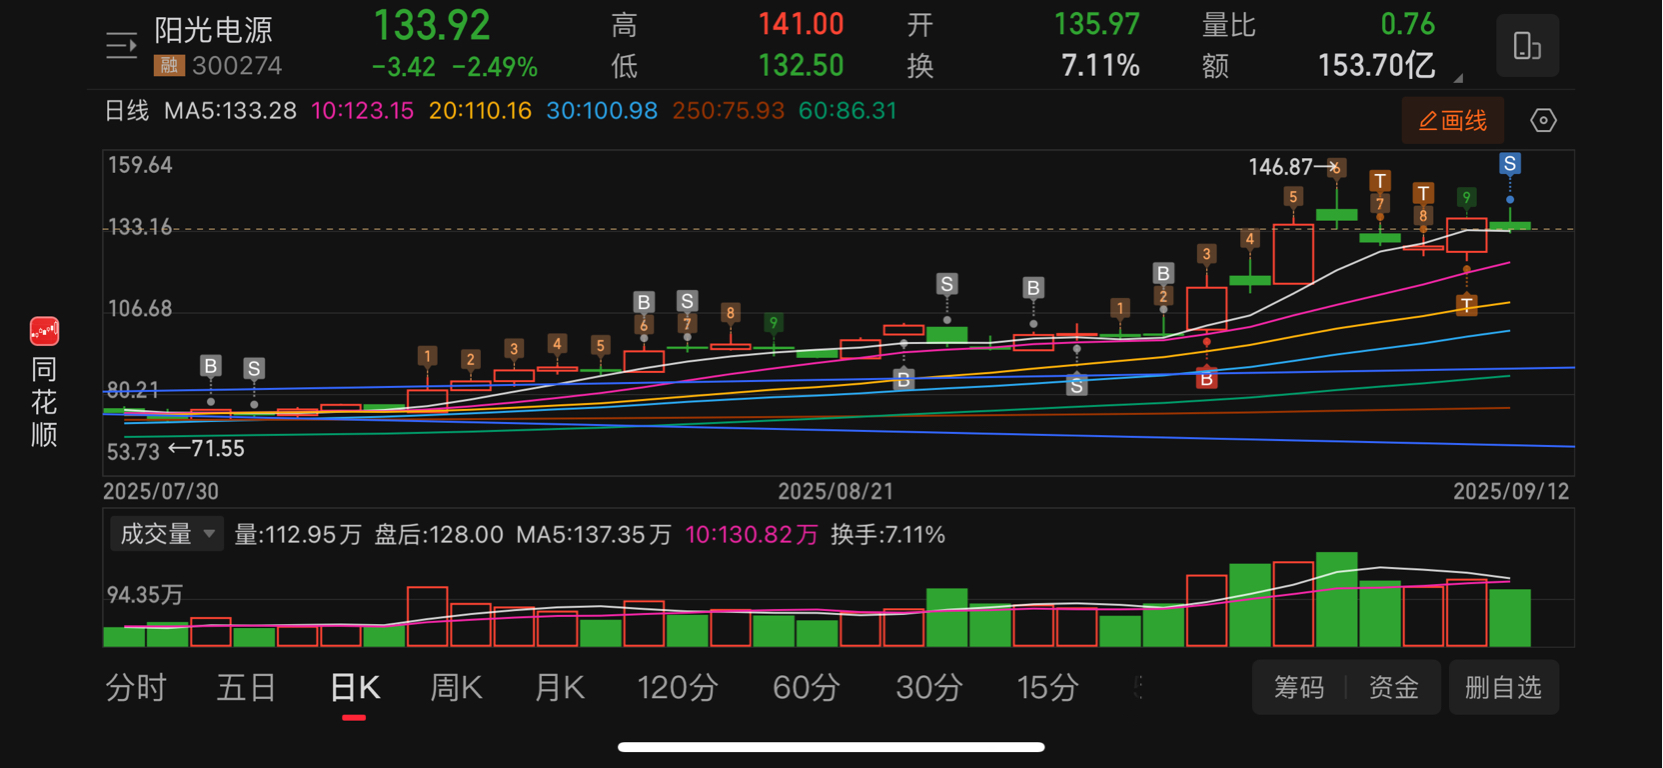Tap the green 60:86.31 MA label
Screen dimensions: 1663x768
click(848, 111)
